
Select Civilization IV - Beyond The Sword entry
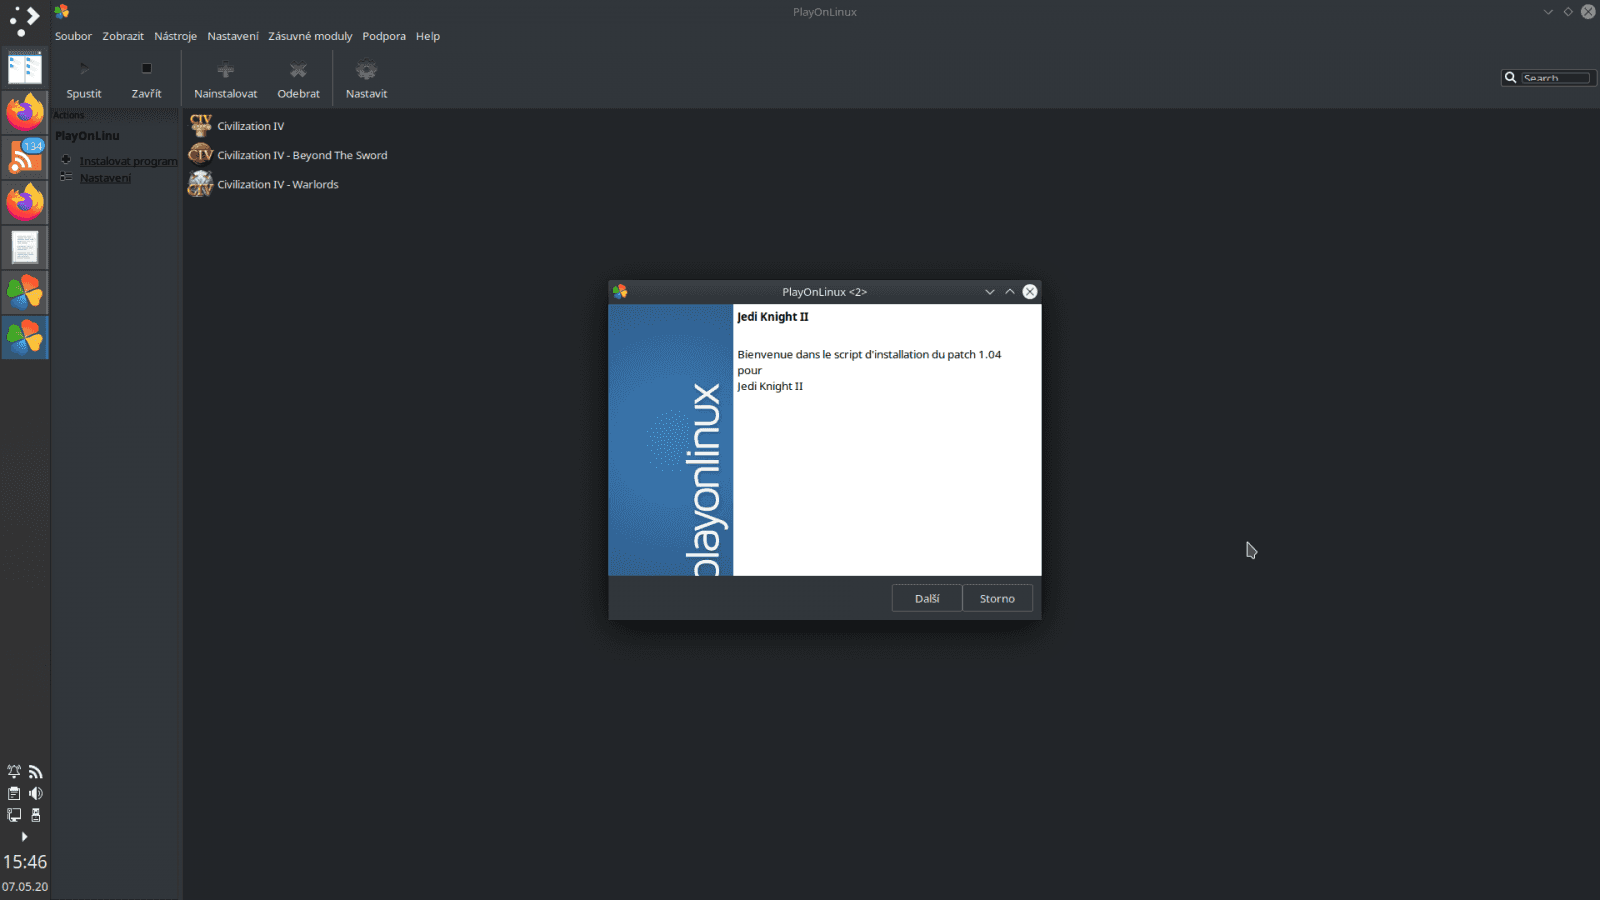coord(288,155)
